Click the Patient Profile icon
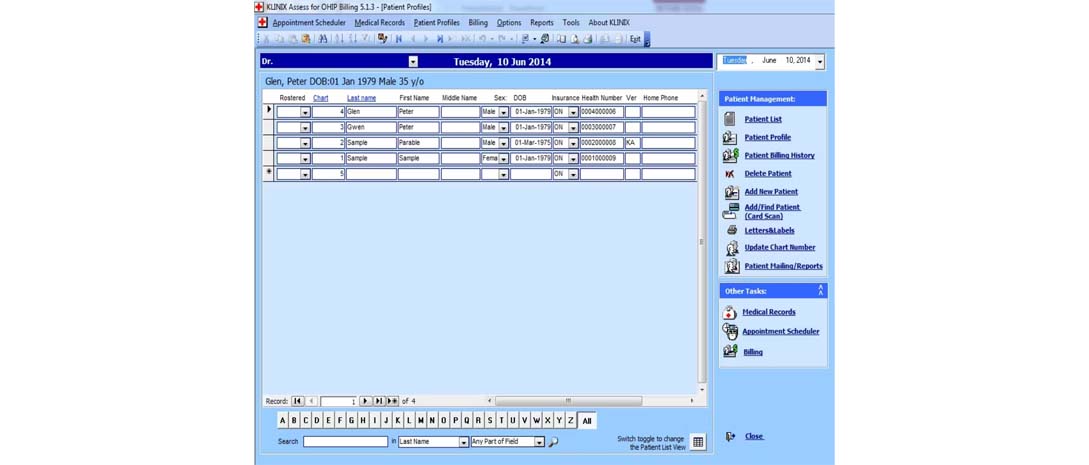 (730, 137)
